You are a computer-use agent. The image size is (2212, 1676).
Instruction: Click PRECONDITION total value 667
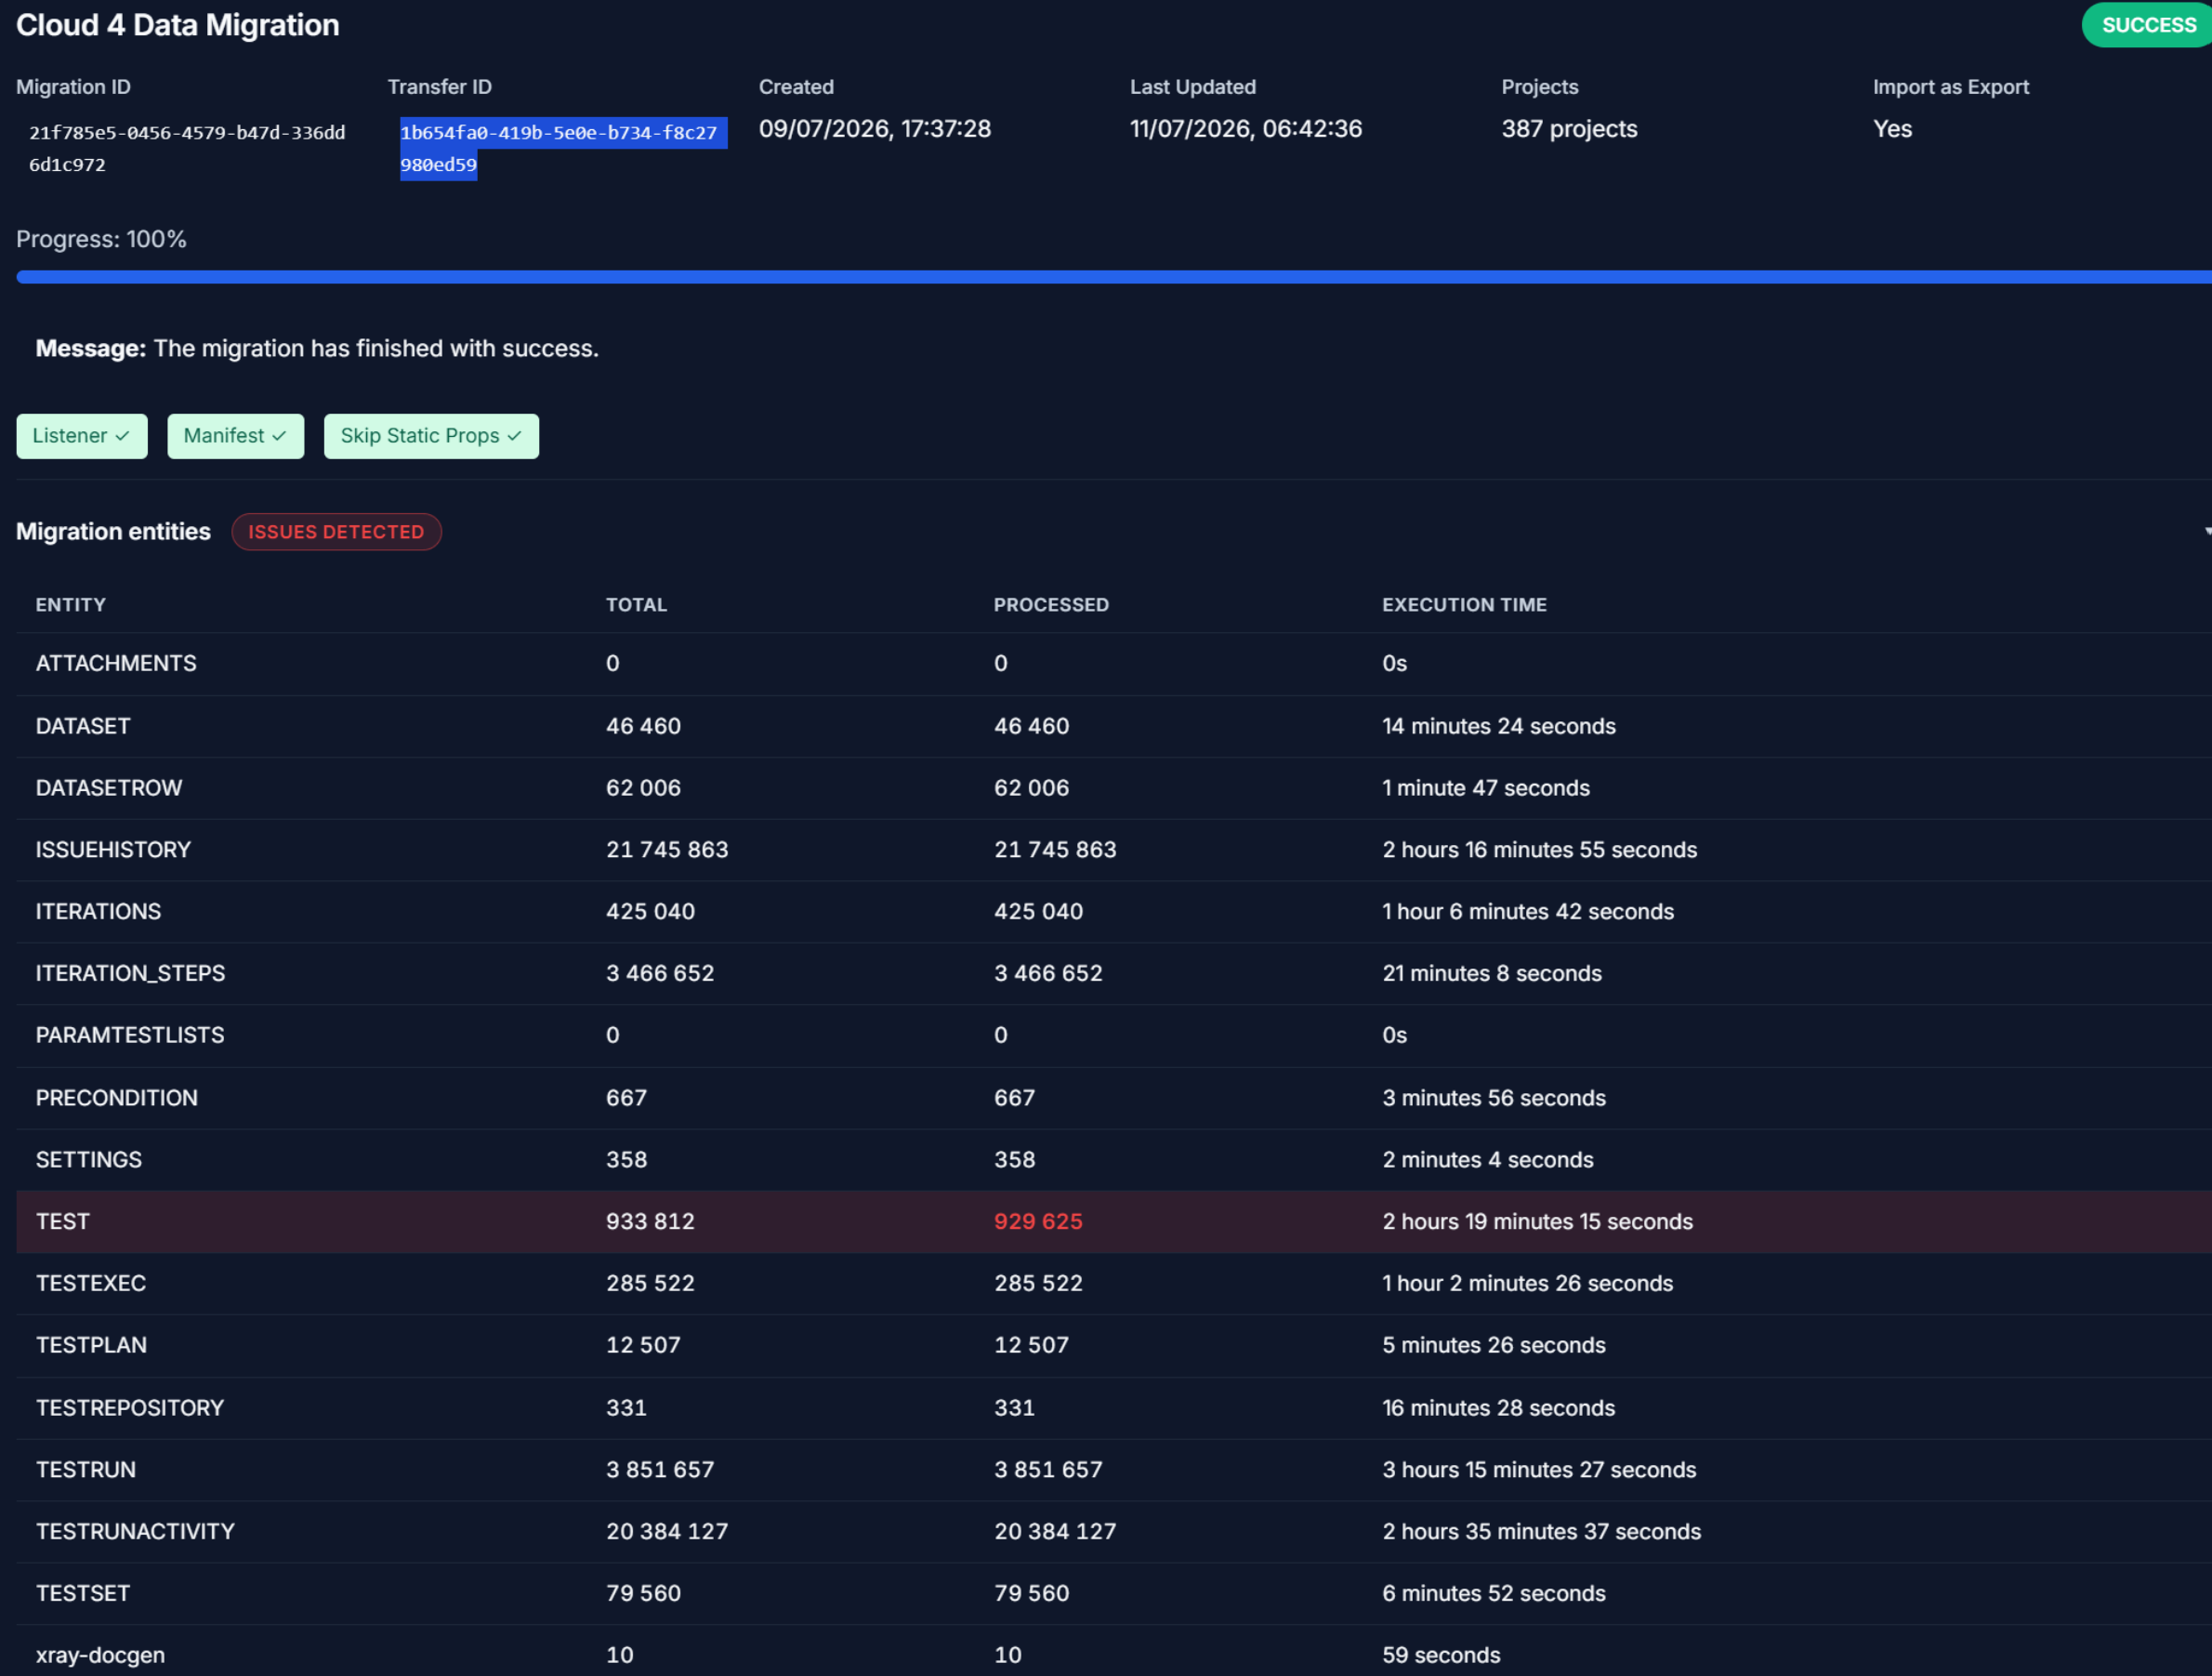pyautogui.click(x=626, y=1098)
